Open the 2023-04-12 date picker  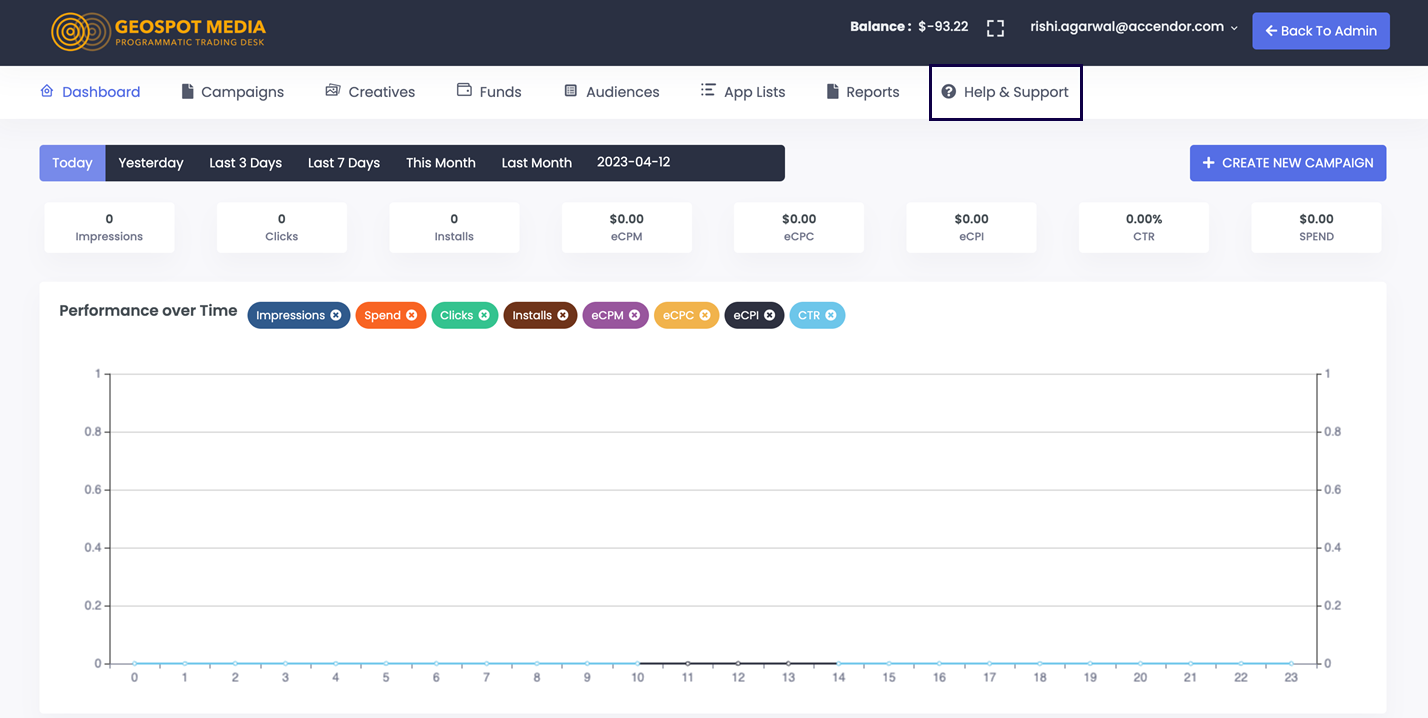[634, 162]
